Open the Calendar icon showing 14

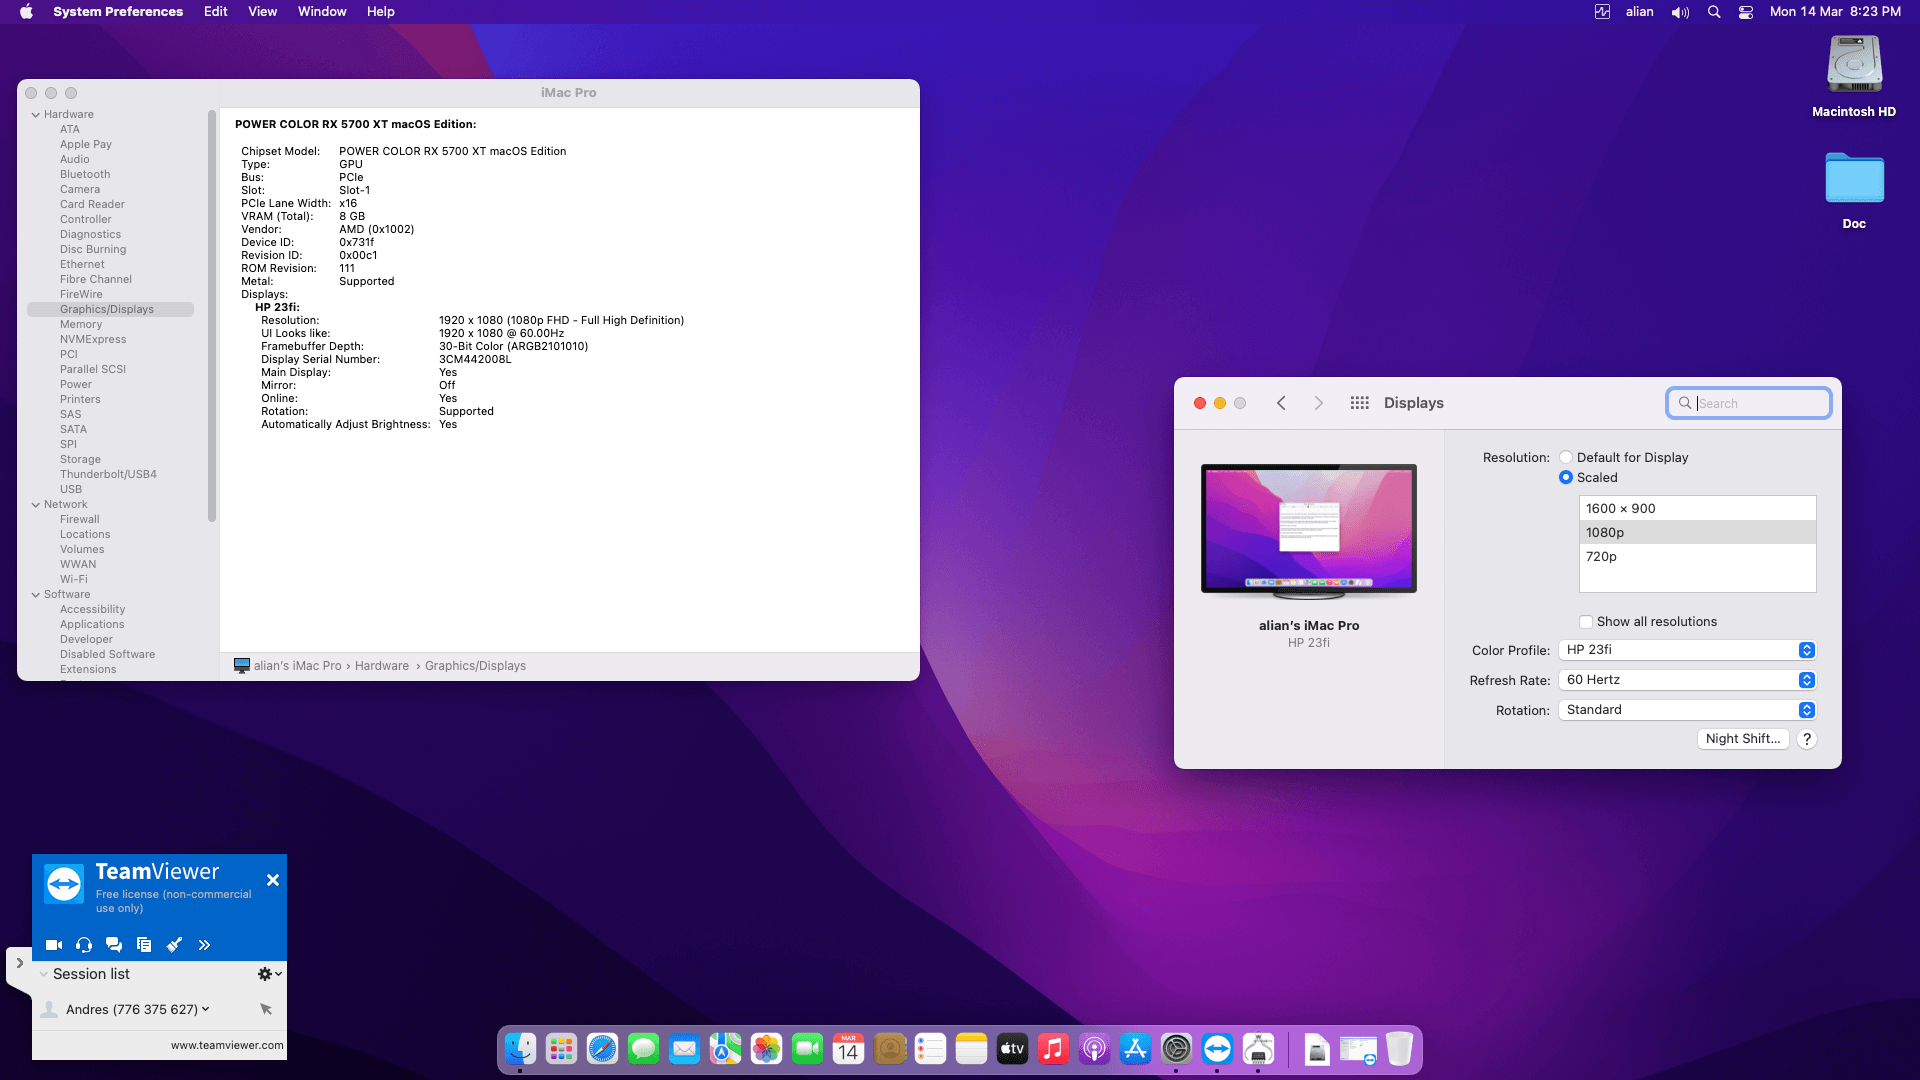[x=848, y=1049]
